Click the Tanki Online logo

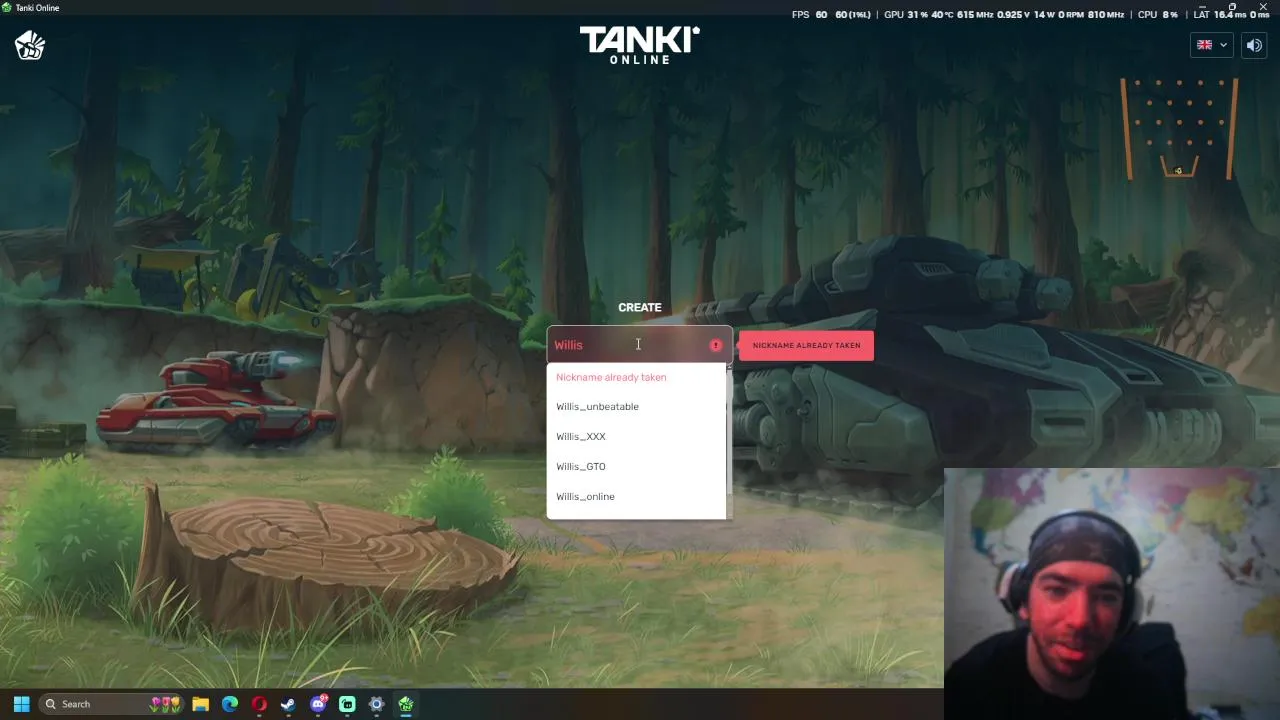[640, 45]
